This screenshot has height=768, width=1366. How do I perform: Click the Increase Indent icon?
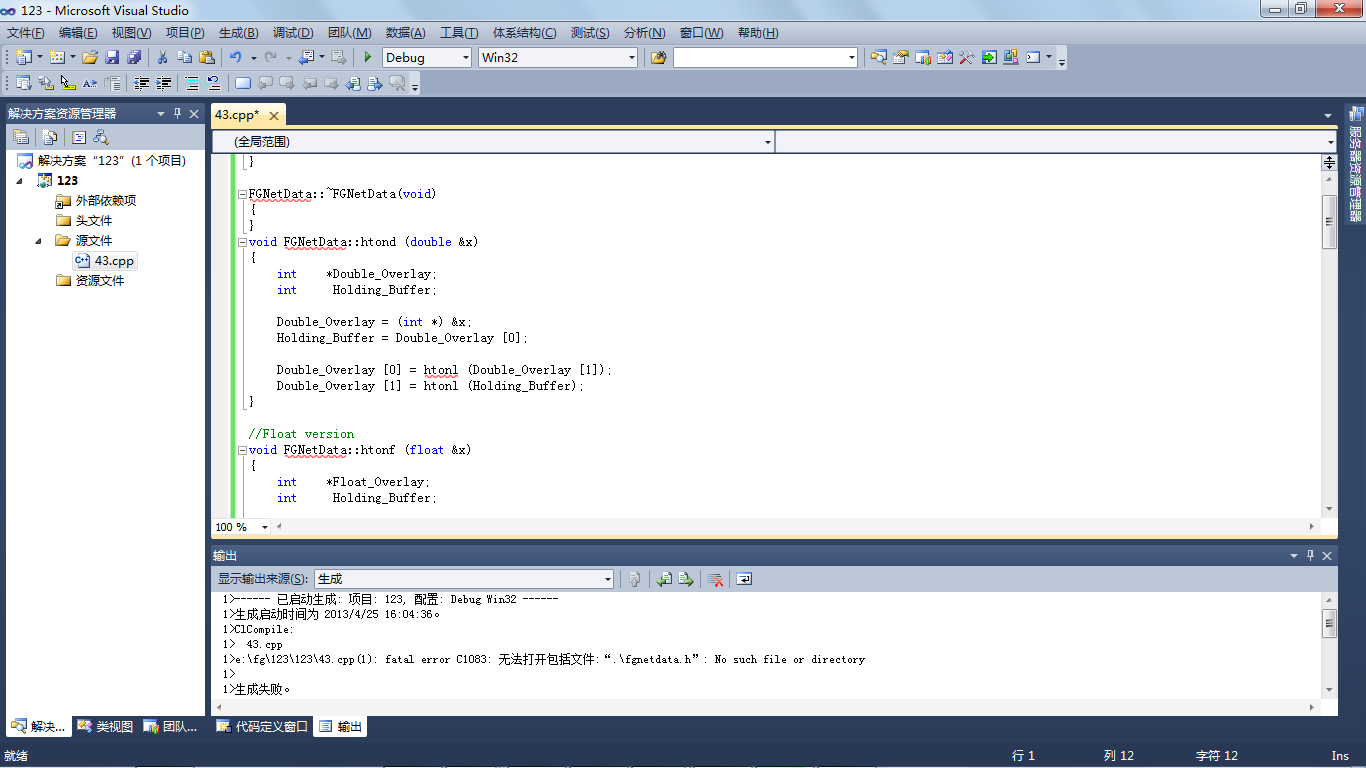click(164, 83)
